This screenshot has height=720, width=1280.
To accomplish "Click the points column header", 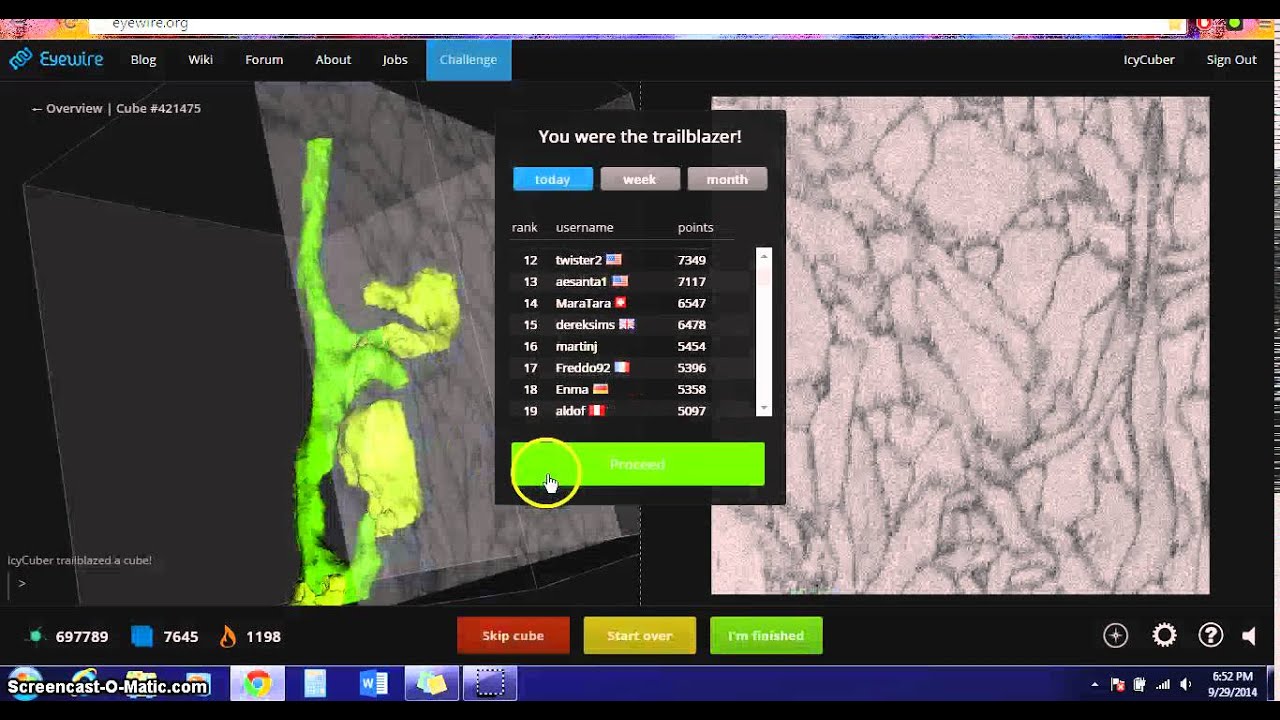I will 695,228.
